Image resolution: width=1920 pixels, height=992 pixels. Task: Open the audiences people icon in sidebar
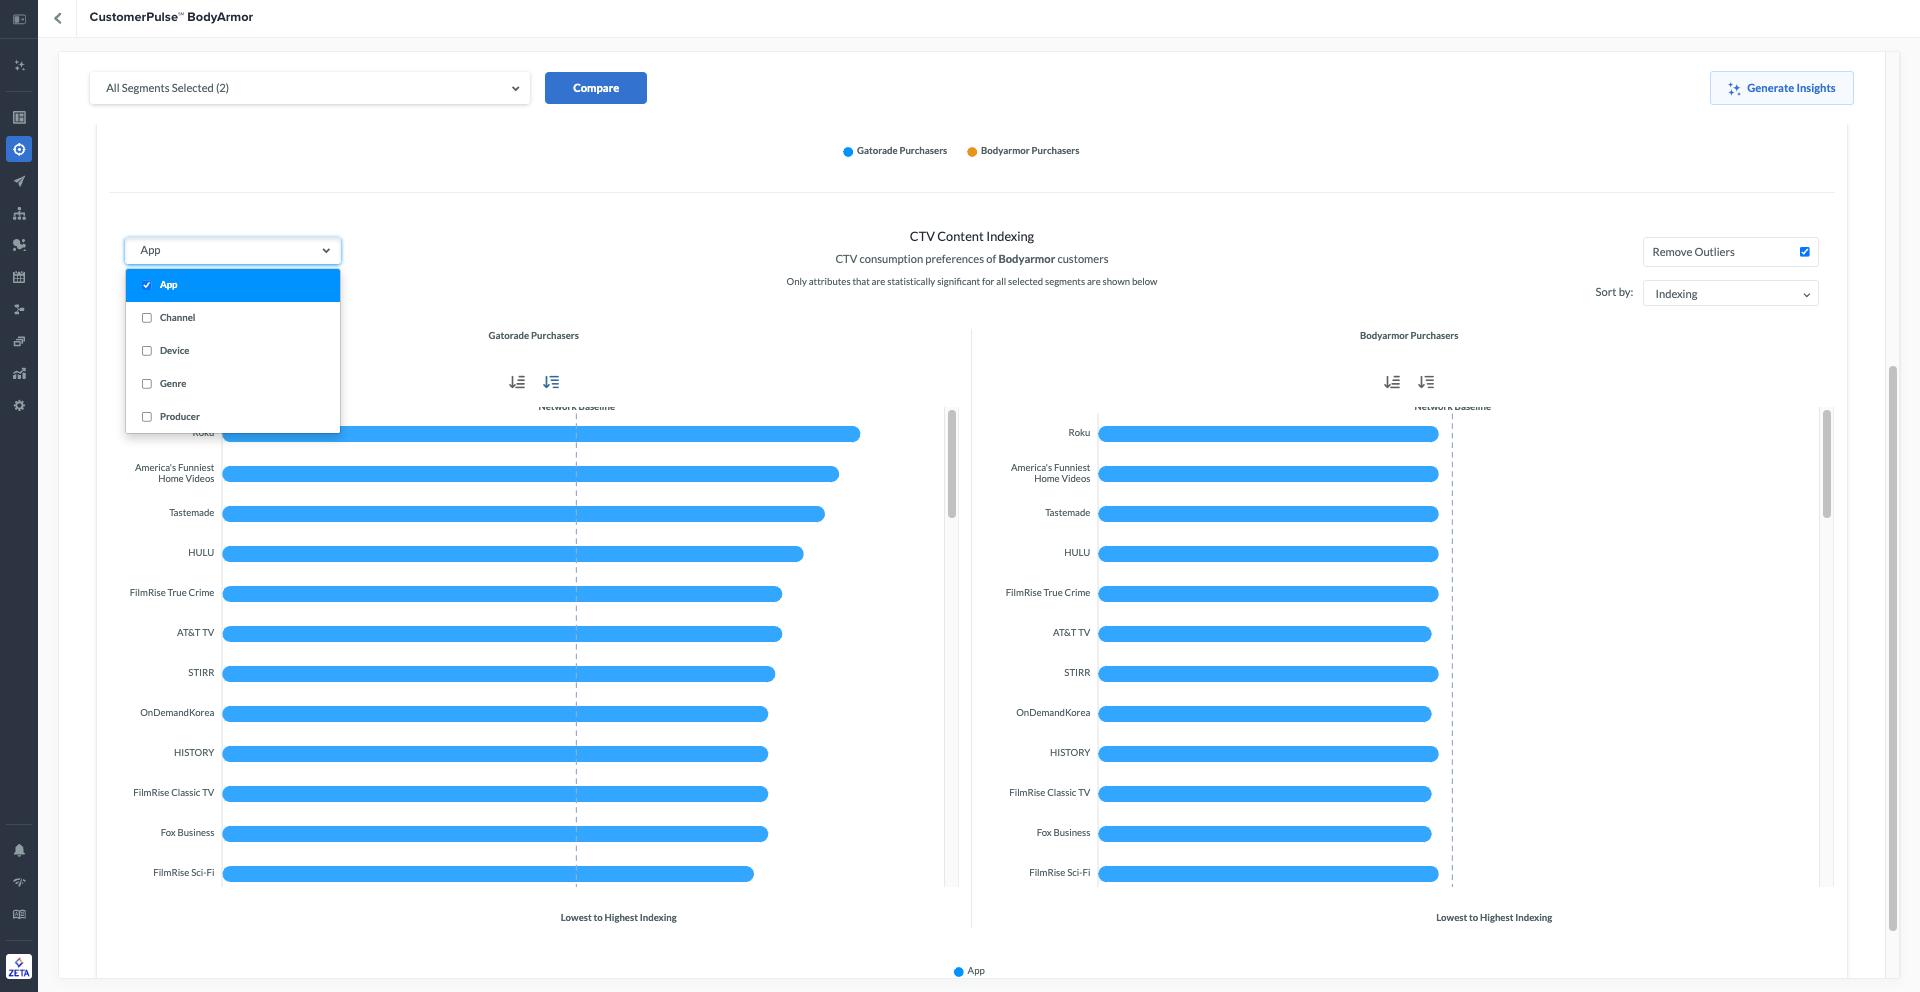pos(19,245)
